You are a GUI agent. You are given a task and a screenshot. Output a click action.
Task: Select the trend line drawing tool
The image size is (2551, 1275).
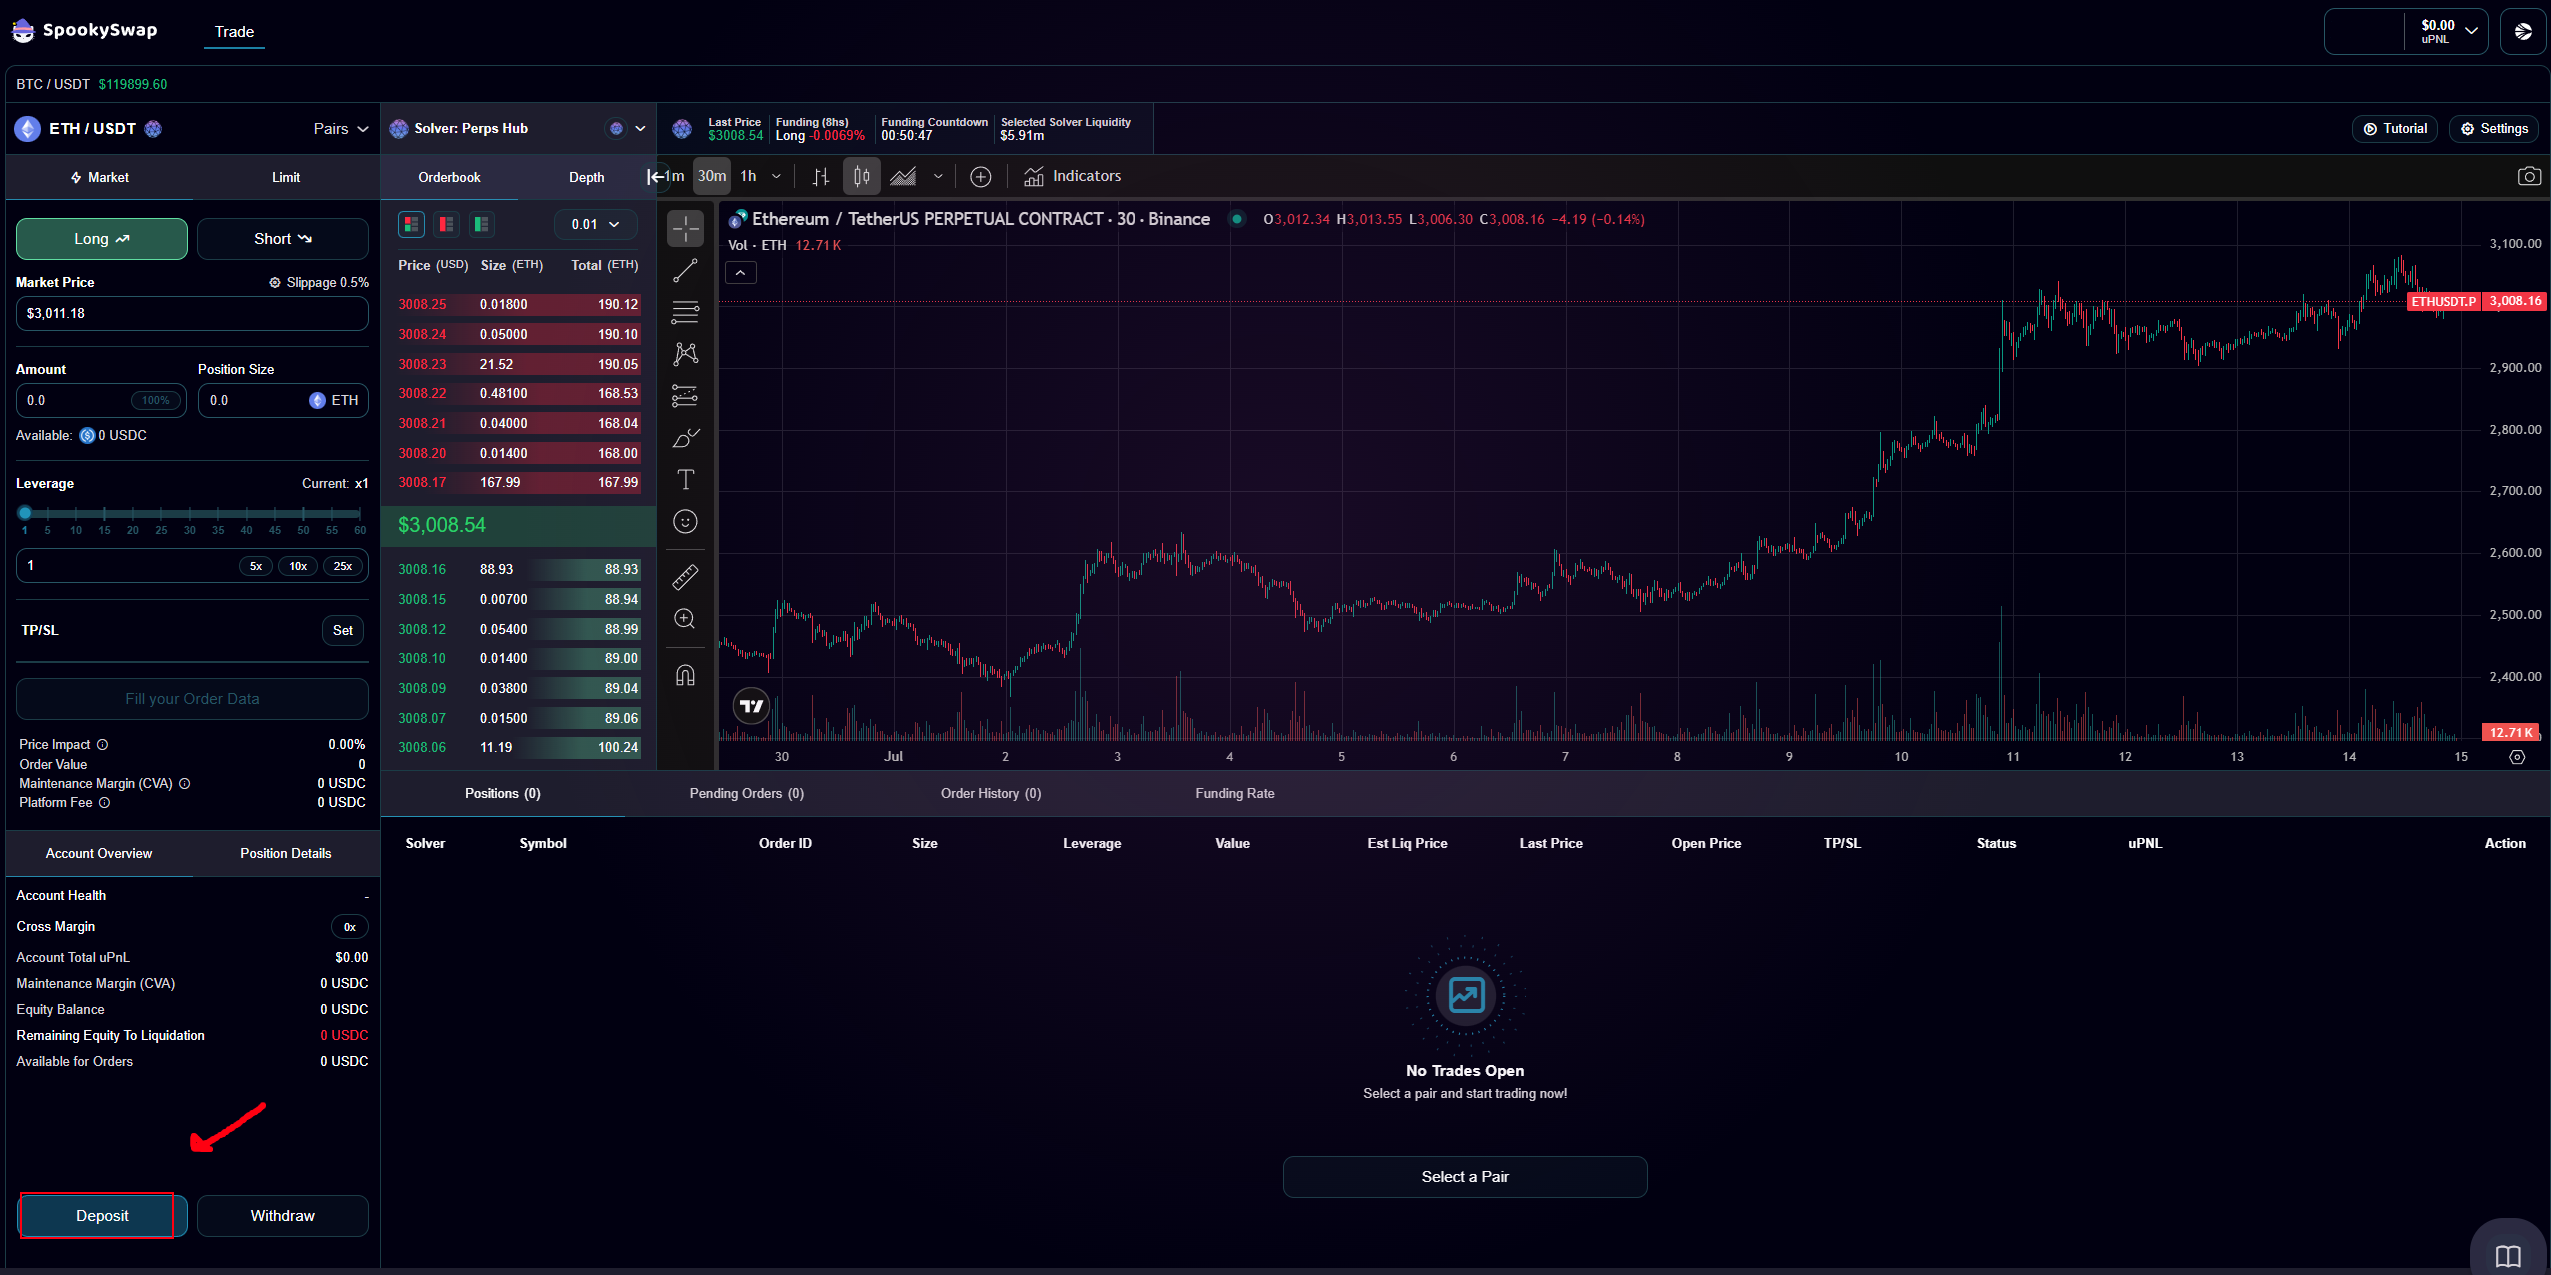pos(685,271)
